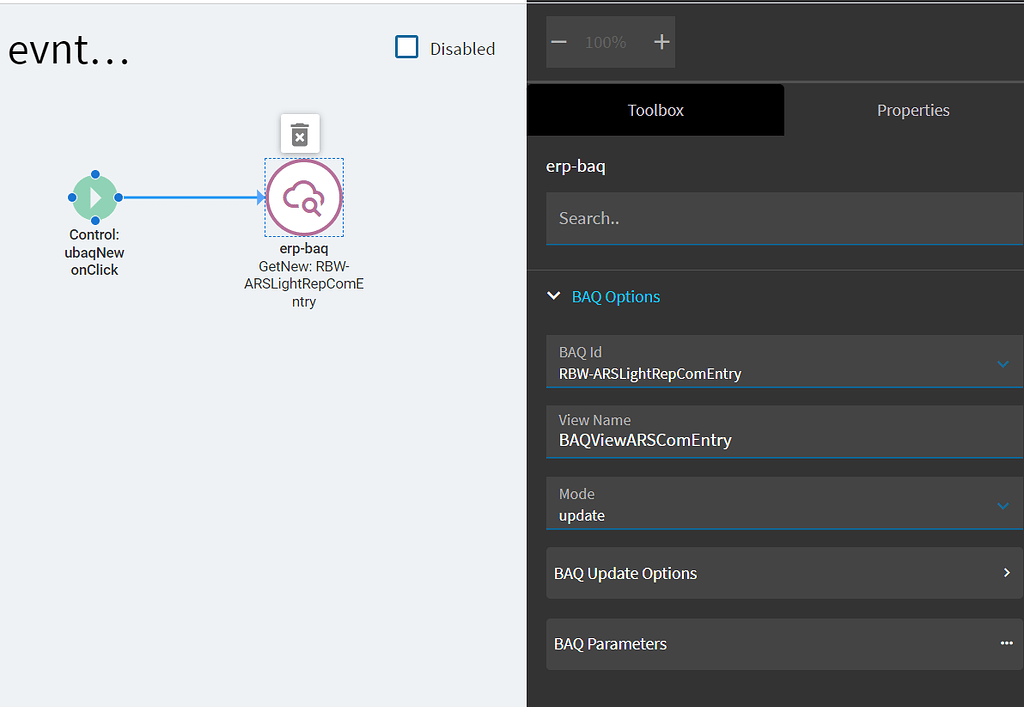Switch to the Toolbox tab
Screen dimensions: 1024x707
655,110
